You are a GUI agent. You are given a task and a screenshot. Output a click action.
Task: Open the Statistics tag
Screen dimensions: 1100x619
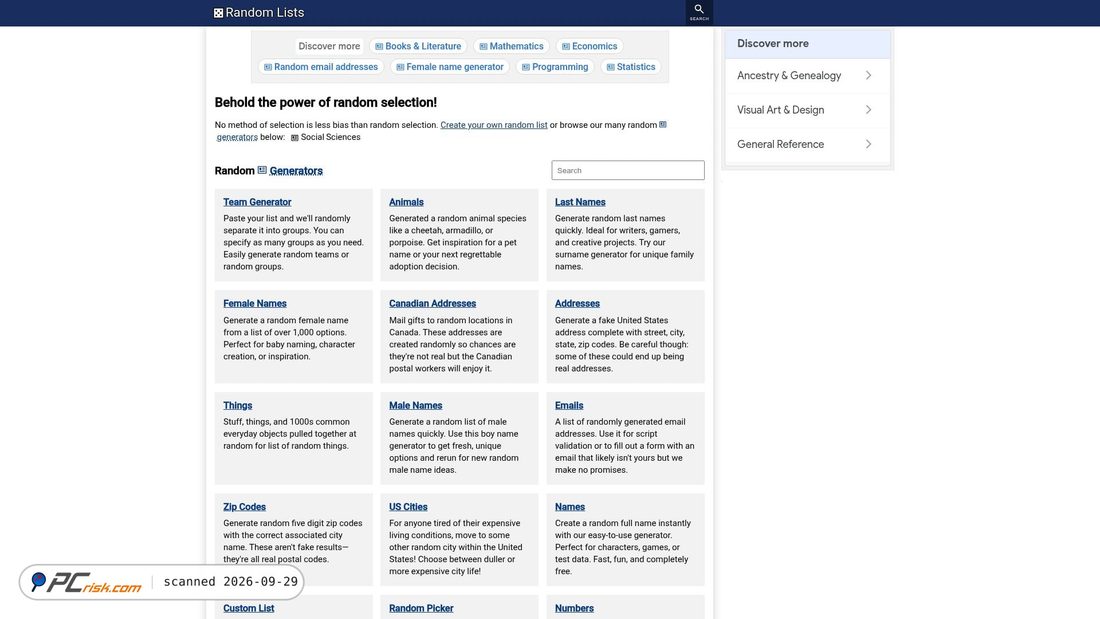coord(631,67)
